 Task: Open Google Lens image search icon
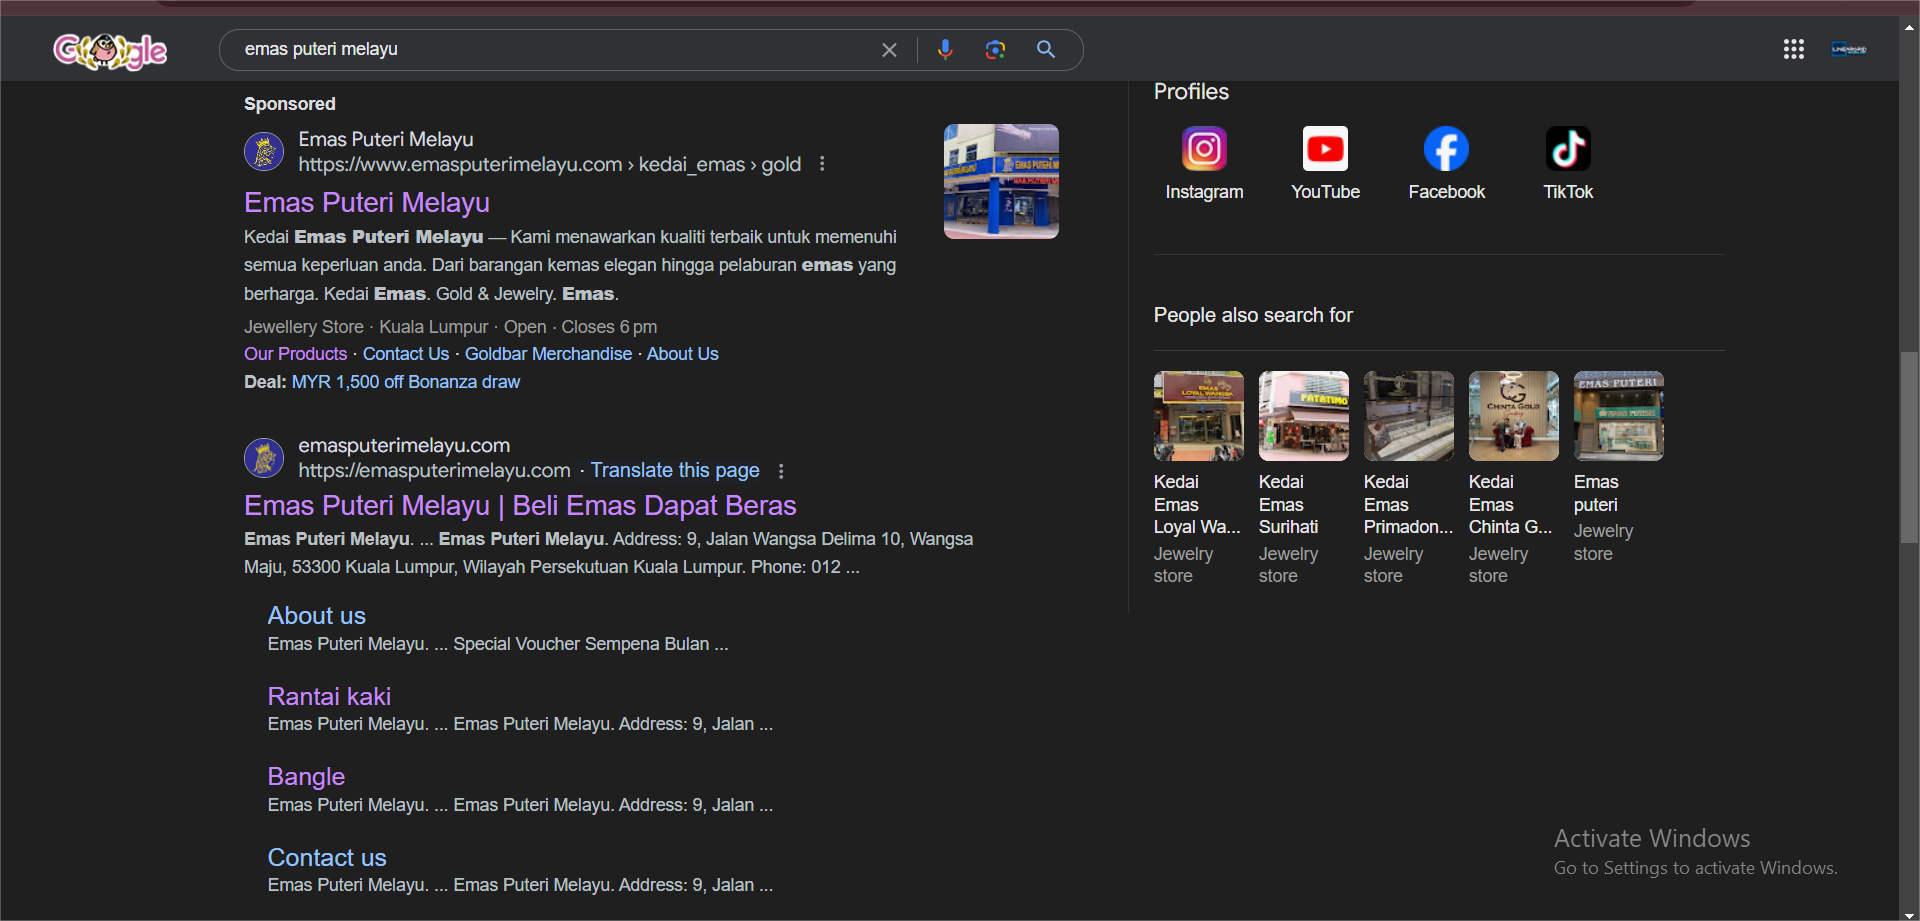(x=995, y=49)
